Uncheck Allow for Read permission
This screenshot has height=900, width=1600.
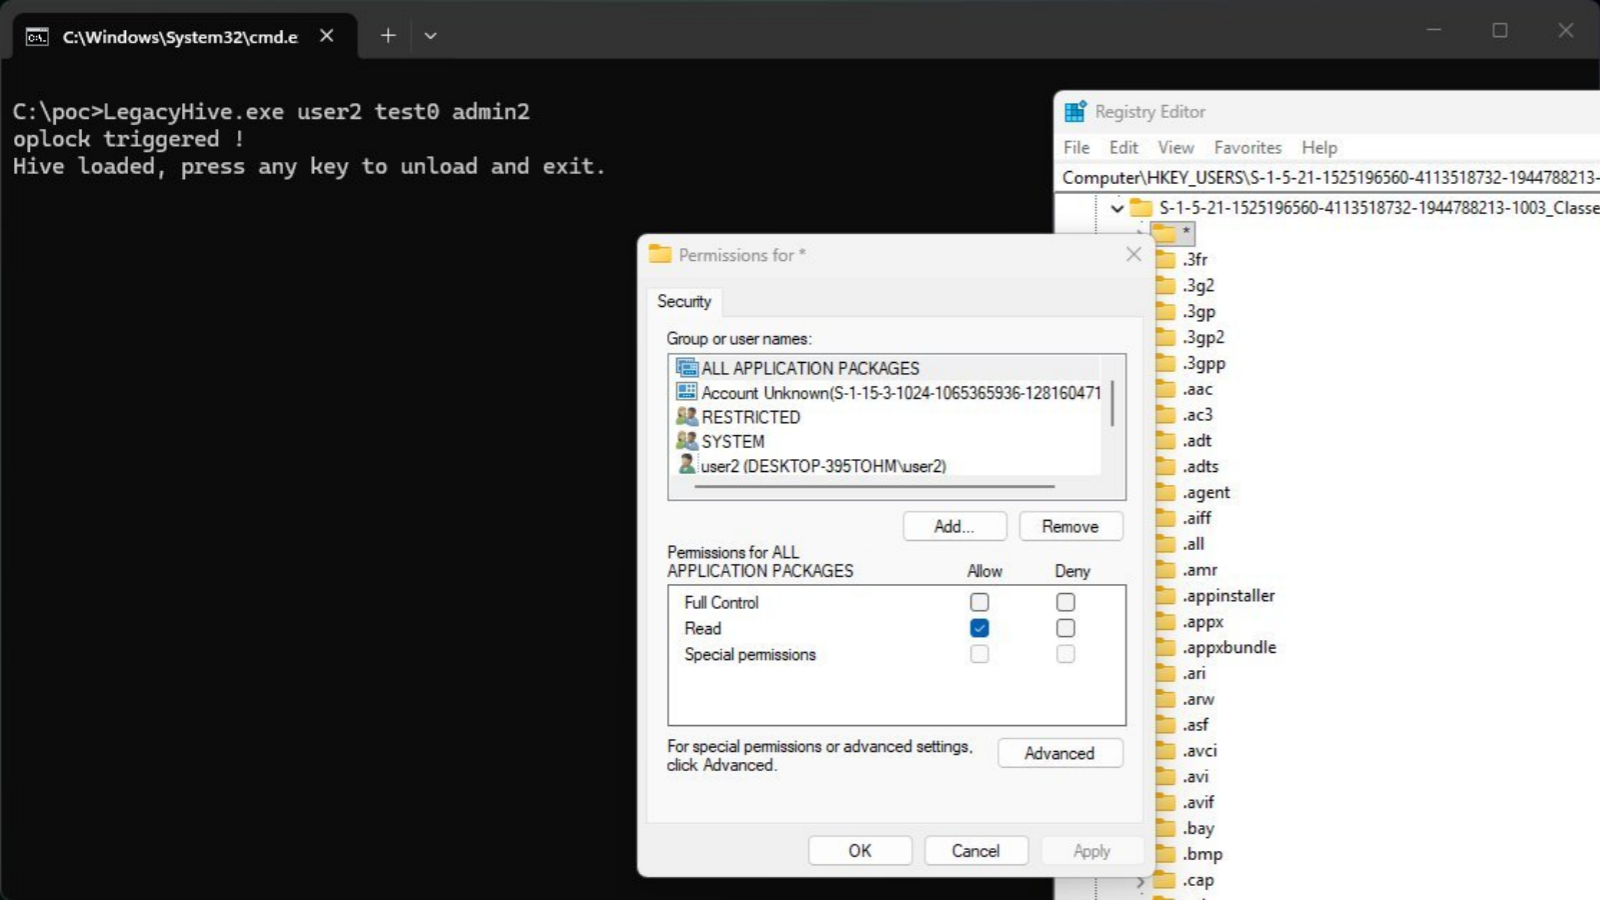pyautogui.click(x=979, y=628)
